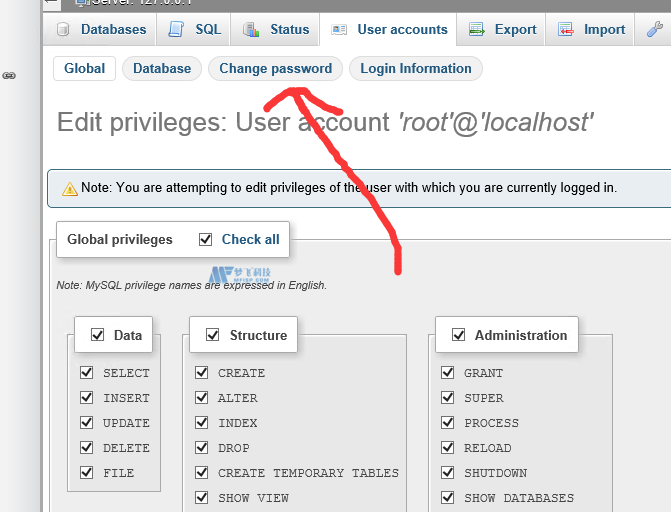Toggle the Administration group checkbox
Image resolution: width=671 pixels, height=512 pixels.
459,336
